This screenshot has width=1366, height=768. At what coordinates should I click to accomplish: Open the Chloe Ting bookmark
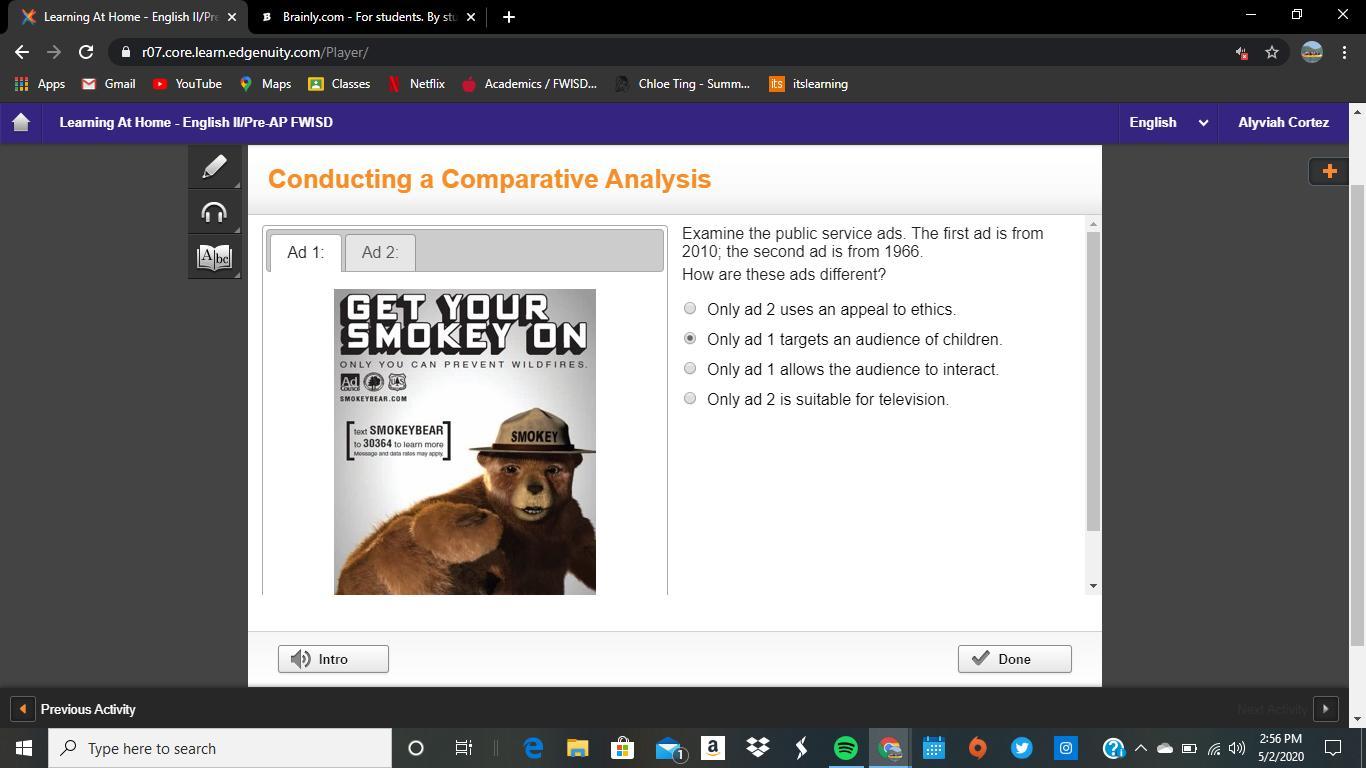(x=683, y=84)
